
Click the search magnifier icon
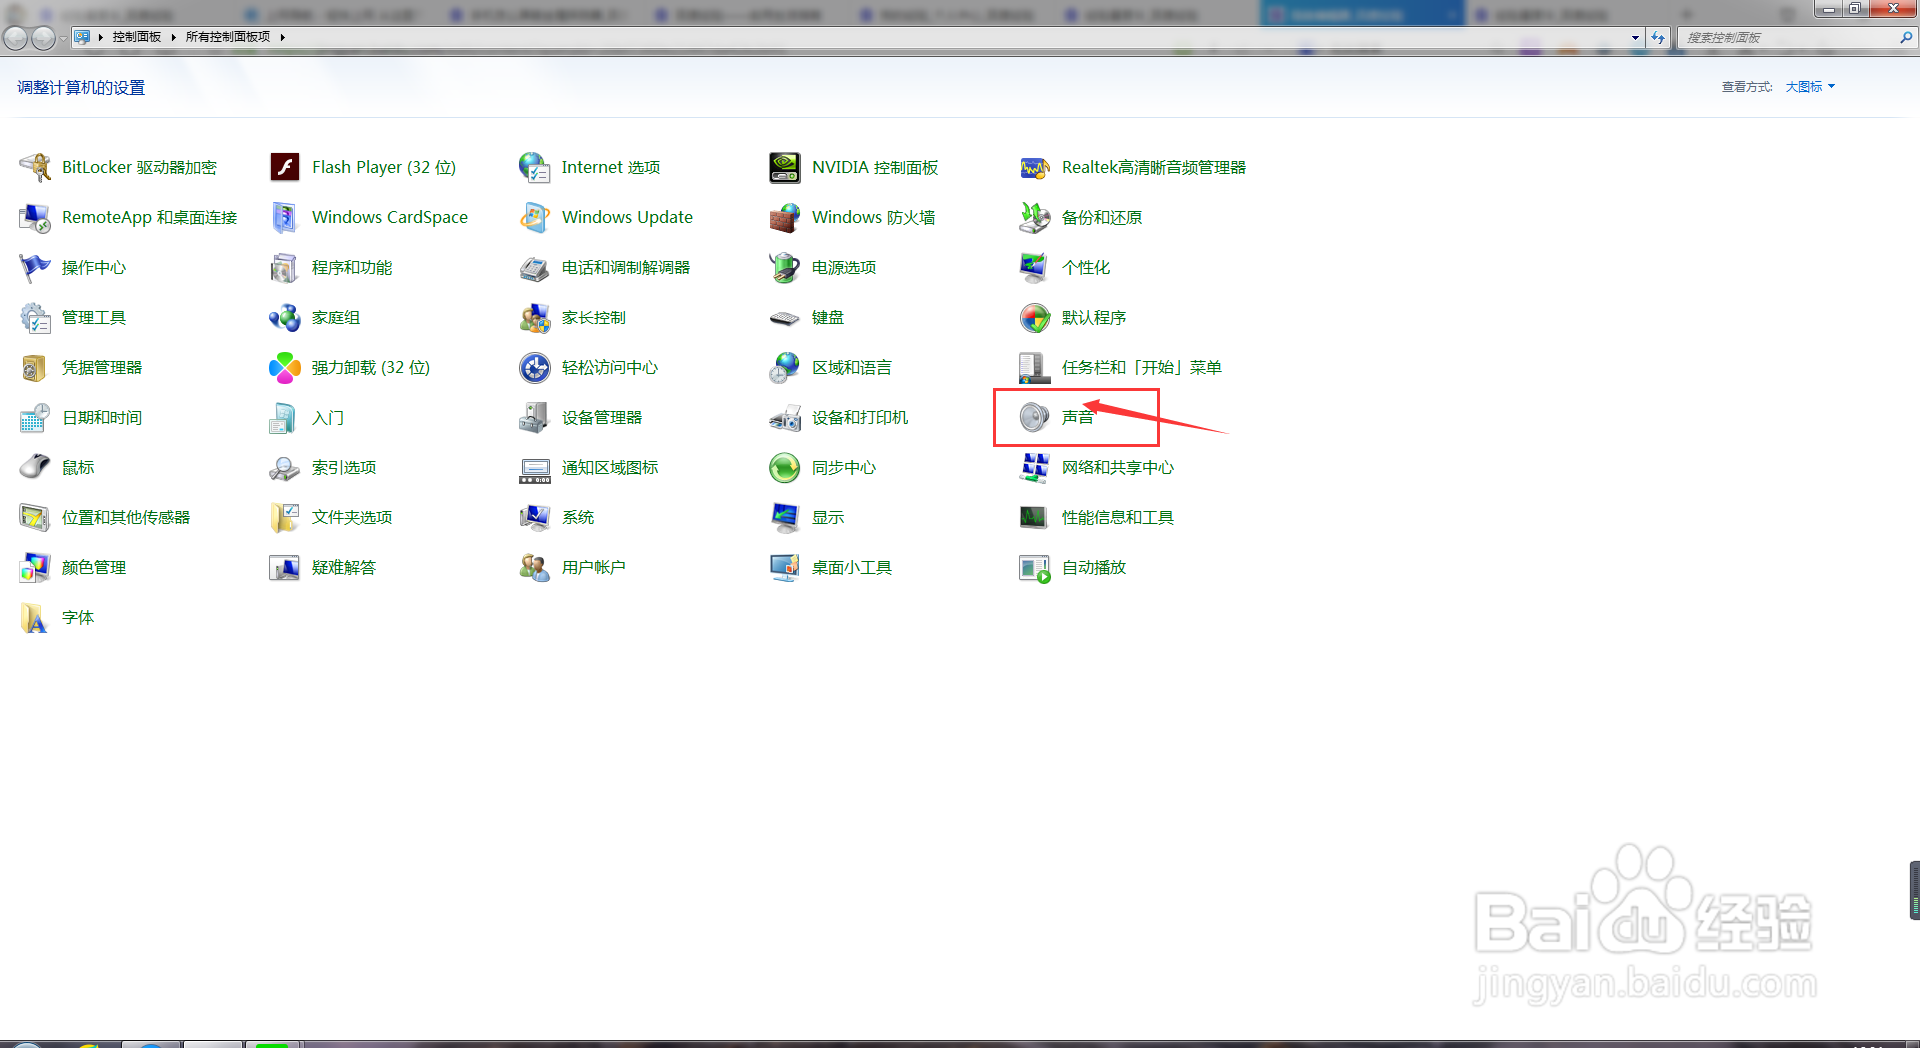1906,37
